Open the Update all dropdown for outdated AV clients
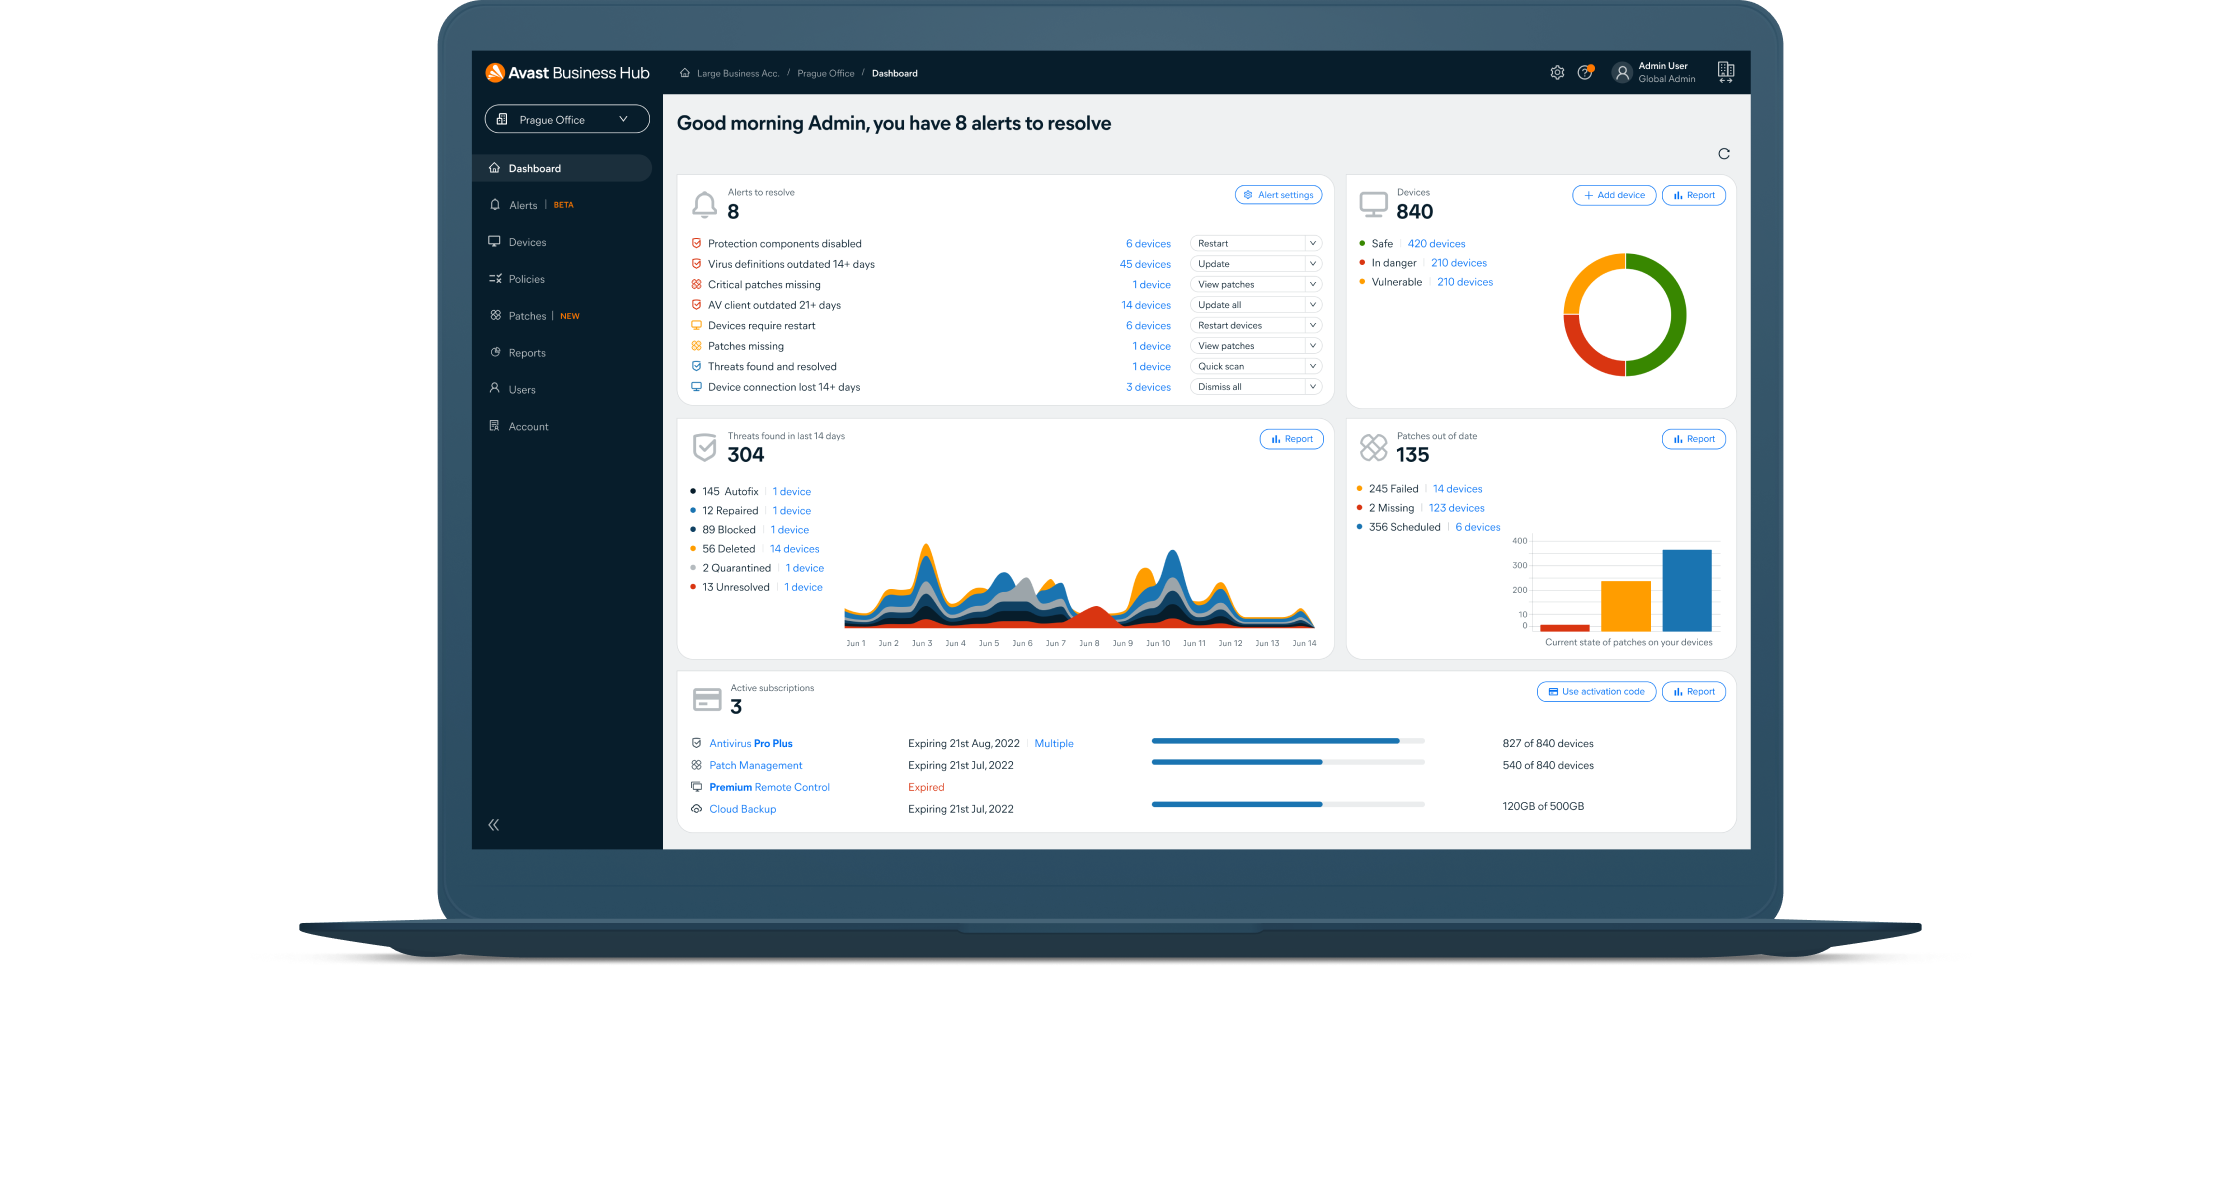The image size is (2220, 1200). tap(1255, 304)
